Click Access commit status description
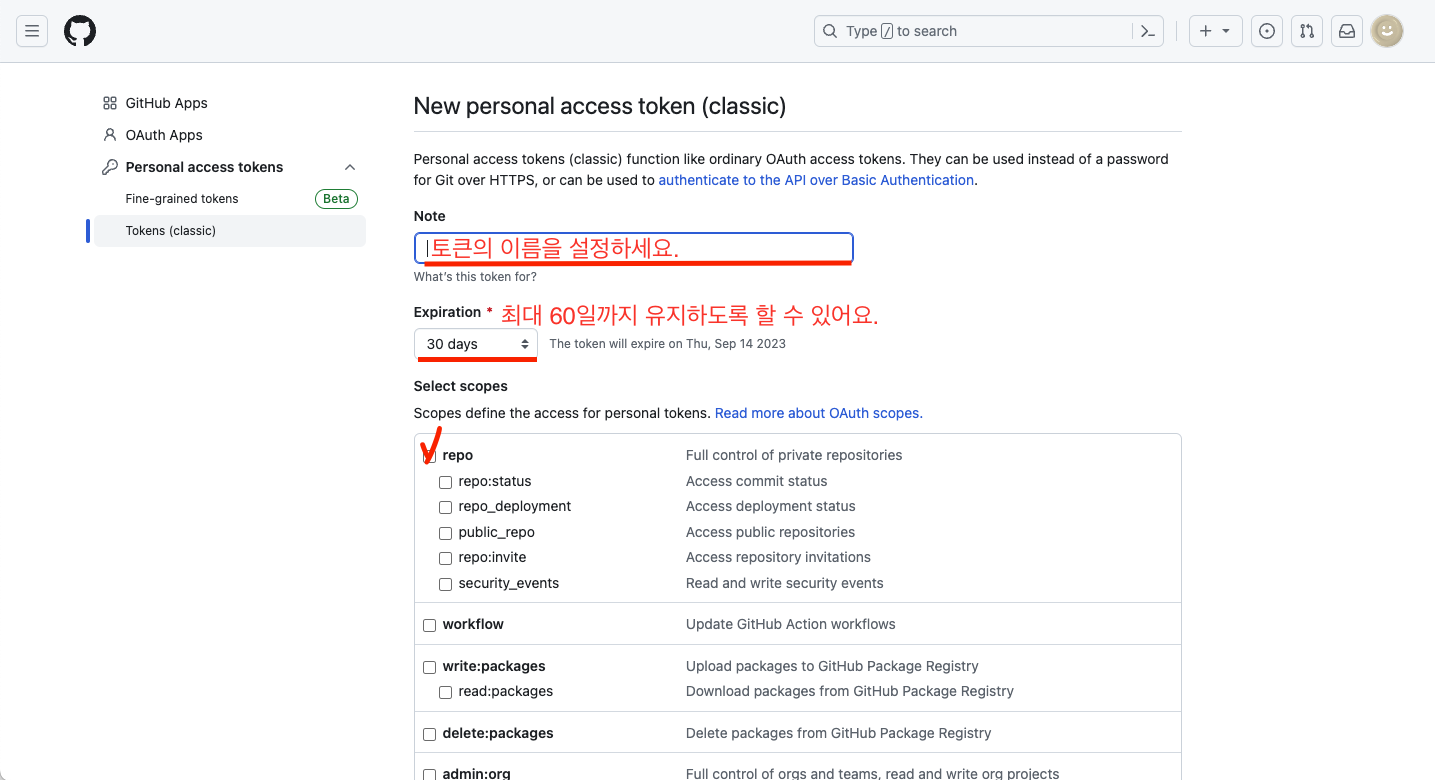The width and height of the screenshot is (1435, 780). pyautogui.click(x=757, y=481)
